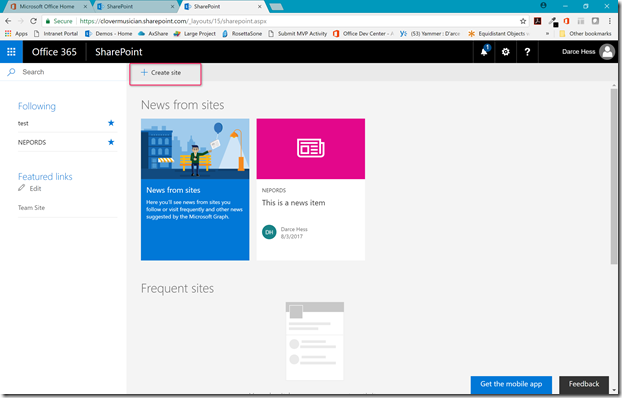Open Demos - Home bookmark
Image resolution: width=622 pixels, height=398 pixels.
[109, 34]
